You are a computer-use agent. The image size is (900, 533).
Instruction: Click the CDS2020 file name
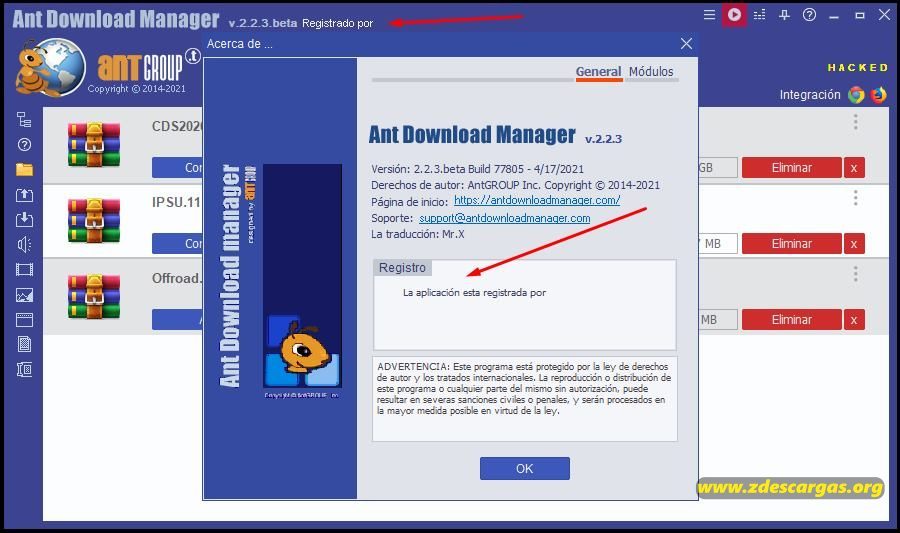coord(177,126)
